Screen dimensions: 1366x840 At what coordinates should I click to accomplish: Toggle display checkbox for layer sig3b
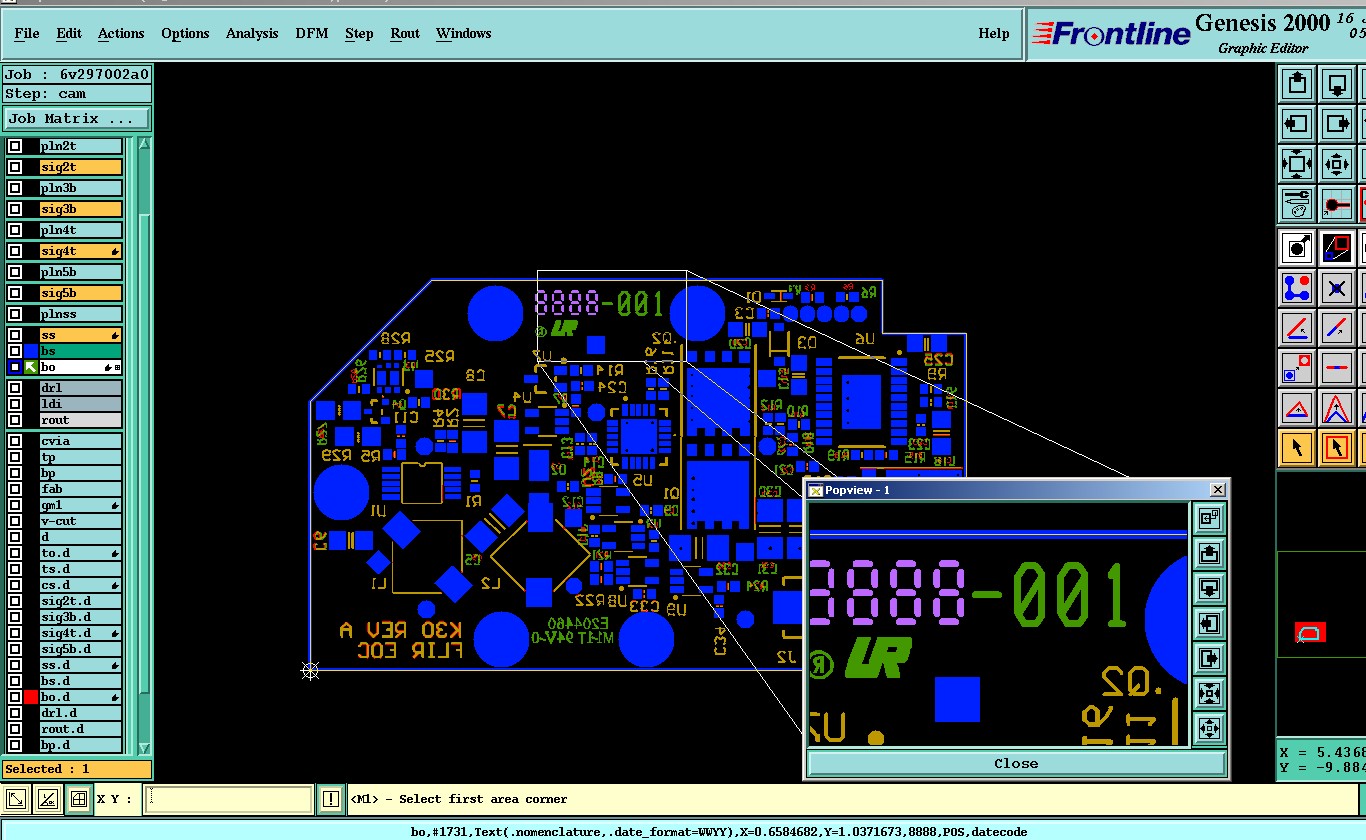click(x=15, y=209)
